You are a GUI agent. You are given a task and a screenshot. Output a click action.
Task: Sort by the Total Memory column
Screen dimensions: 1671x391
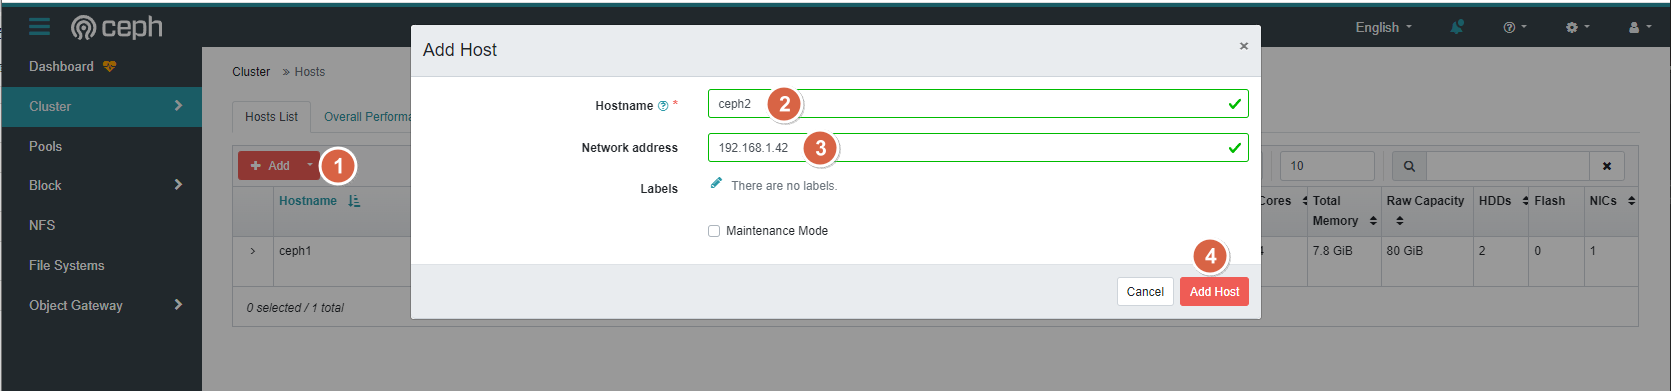(x=1344, y=211)
